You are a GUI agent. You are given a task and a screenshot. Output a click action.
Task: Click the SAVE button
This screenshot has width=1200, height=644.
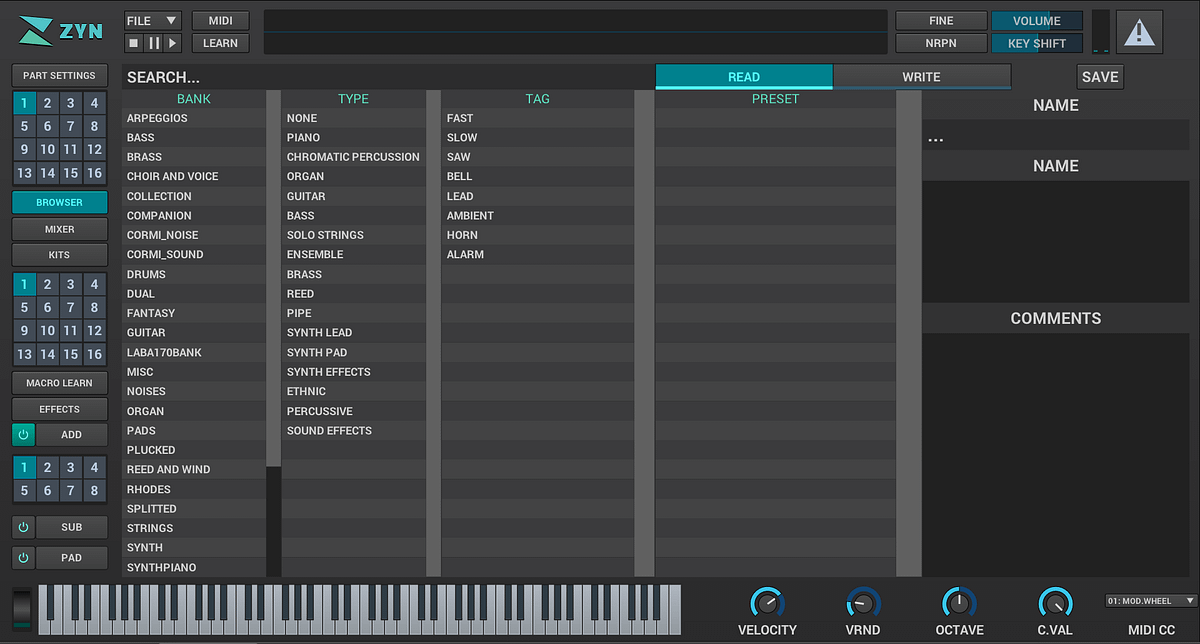click(1100, 77)
